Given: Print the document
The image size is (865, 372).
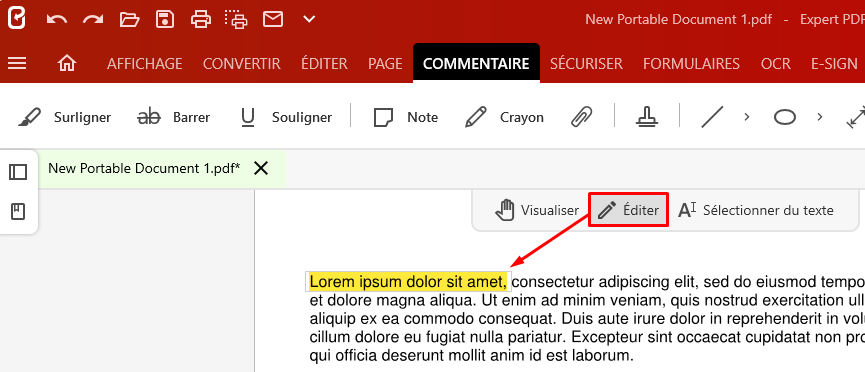Looking at the screenshot, I should tap(201, 20).
